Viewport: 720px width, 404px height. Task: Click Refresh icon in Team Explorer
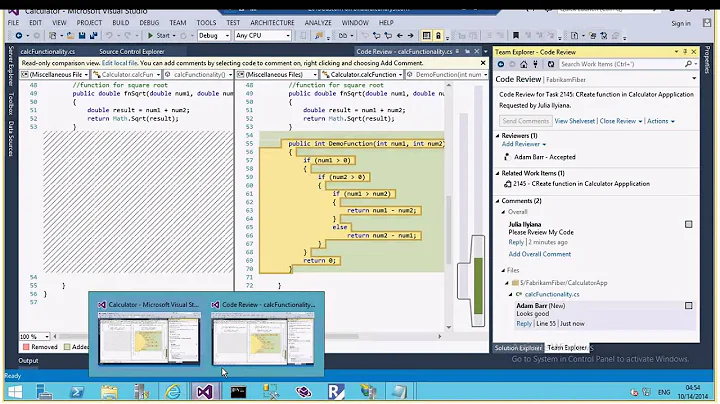click(551, 64)
